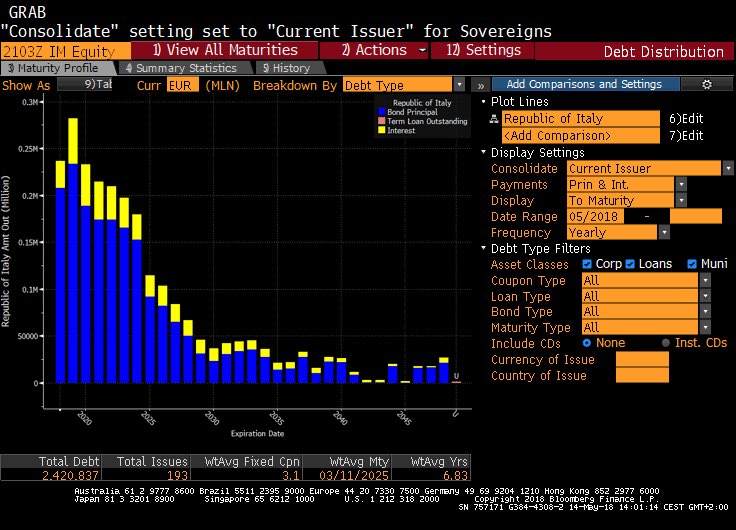The image size is (736, 530).
Task: Click the WtAvg Yrs value 6.83
Action: (x=455, y=476)
